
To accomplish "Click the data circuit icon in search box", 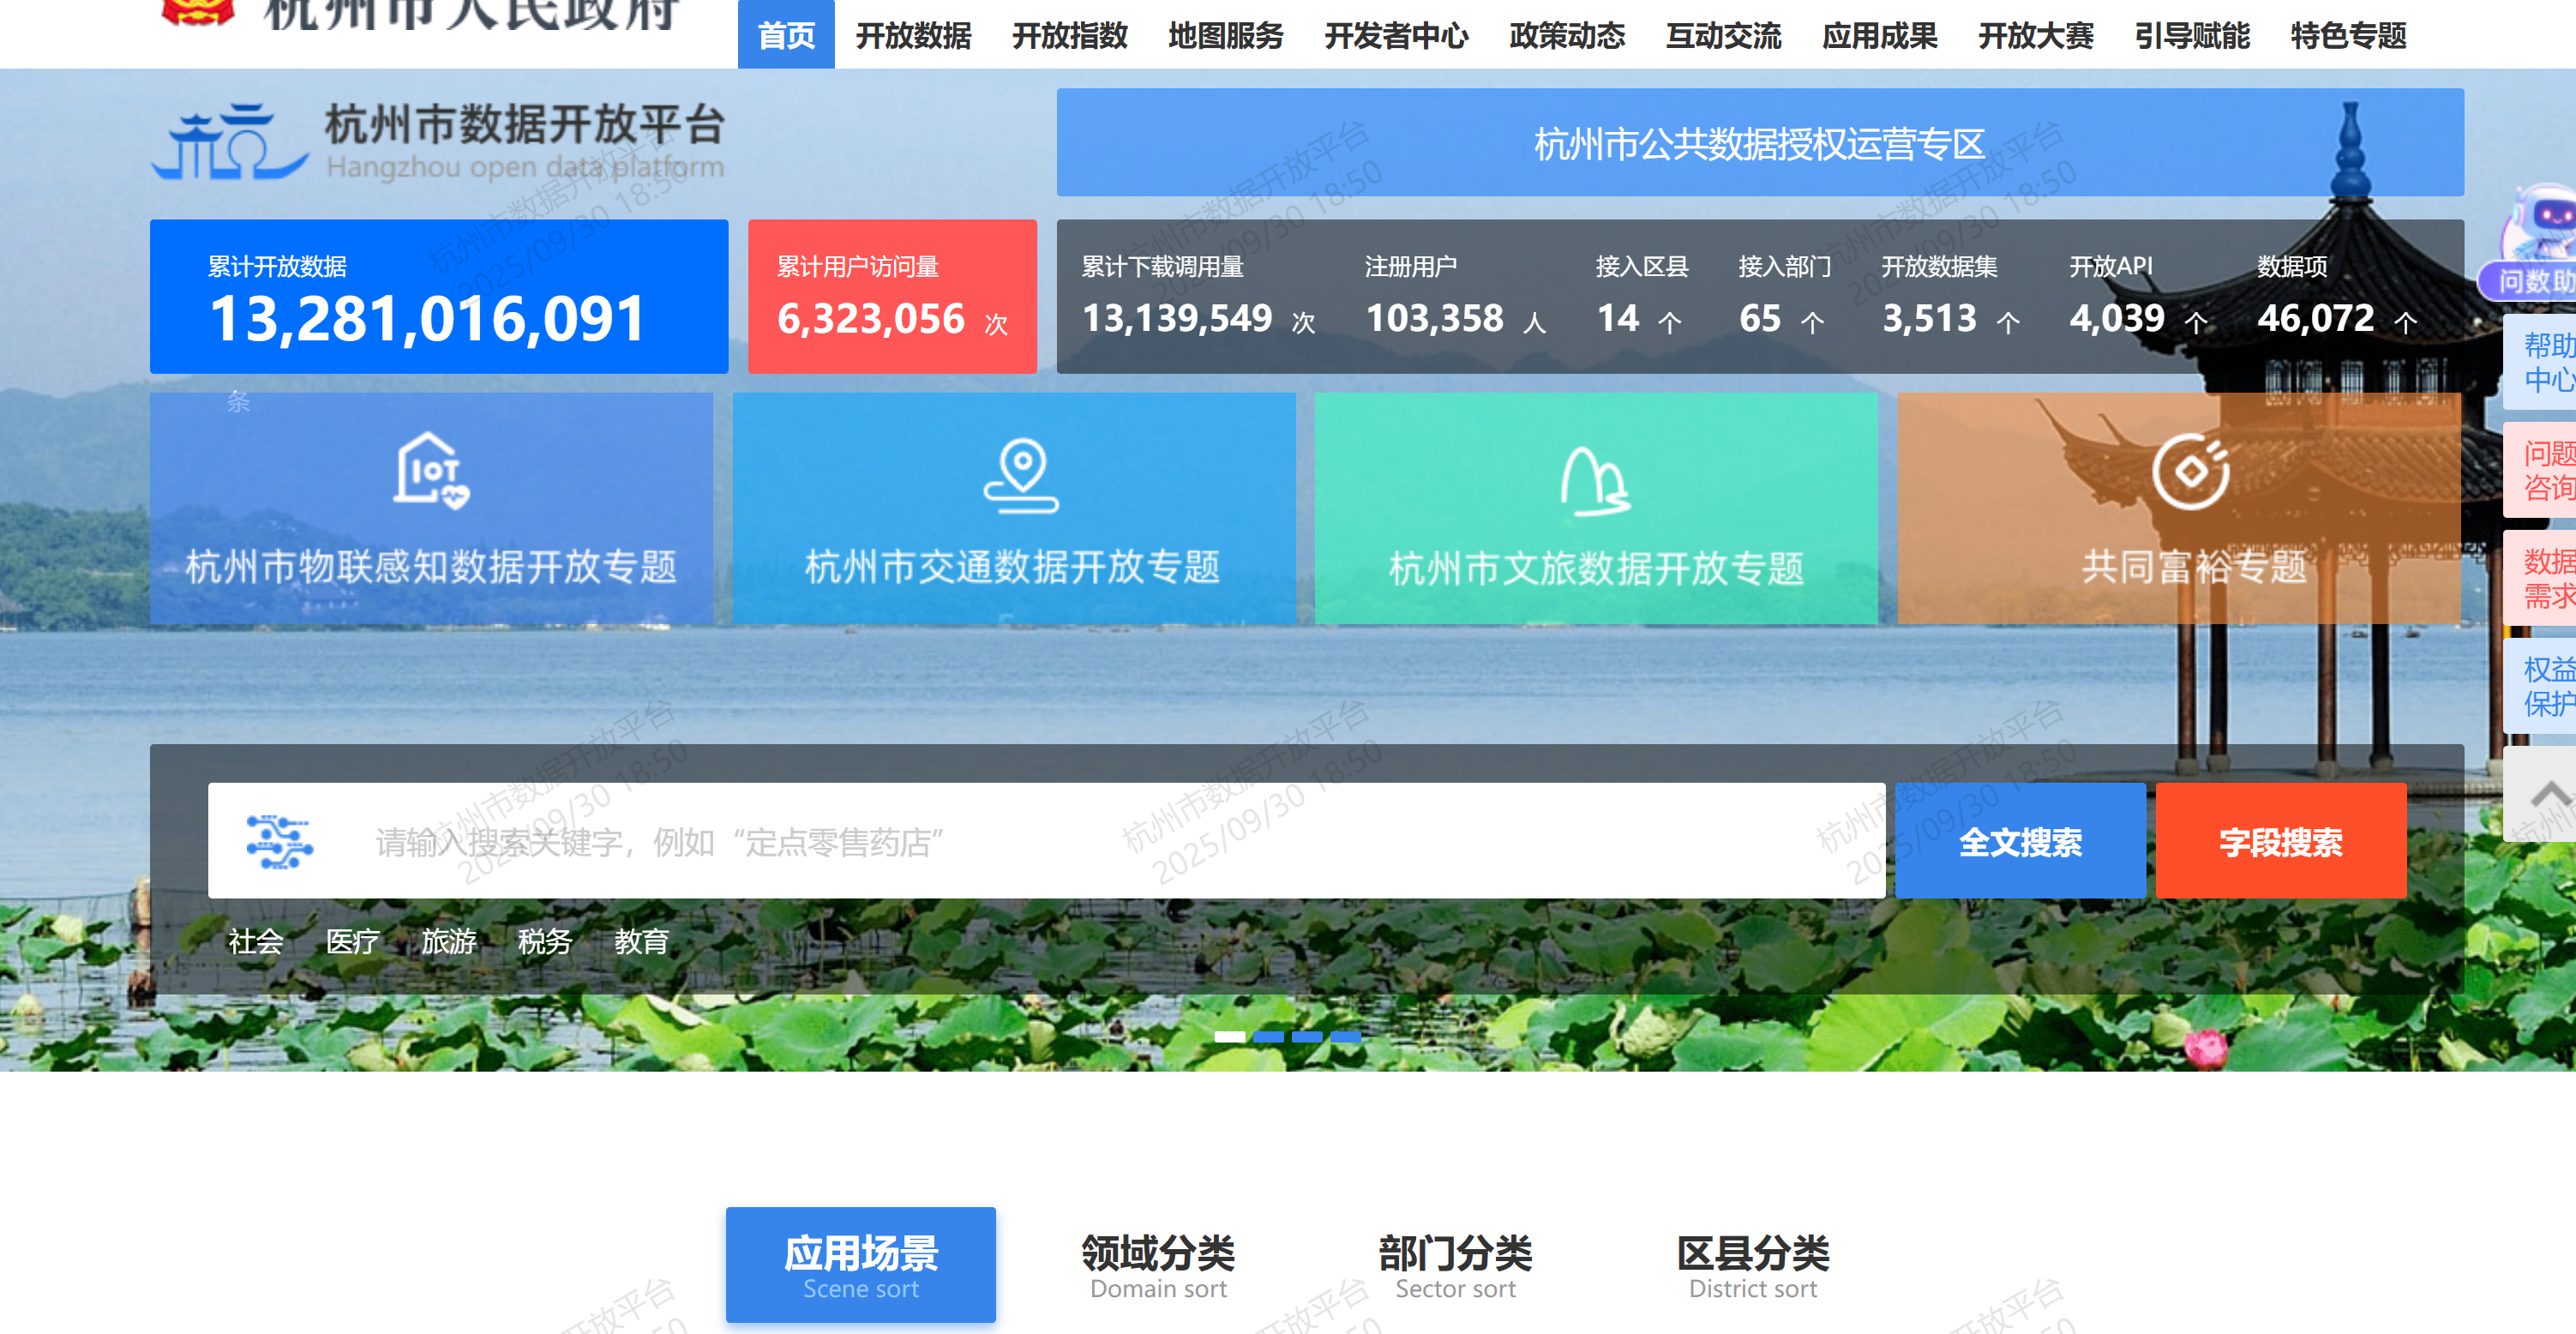I will click(279, 841).
